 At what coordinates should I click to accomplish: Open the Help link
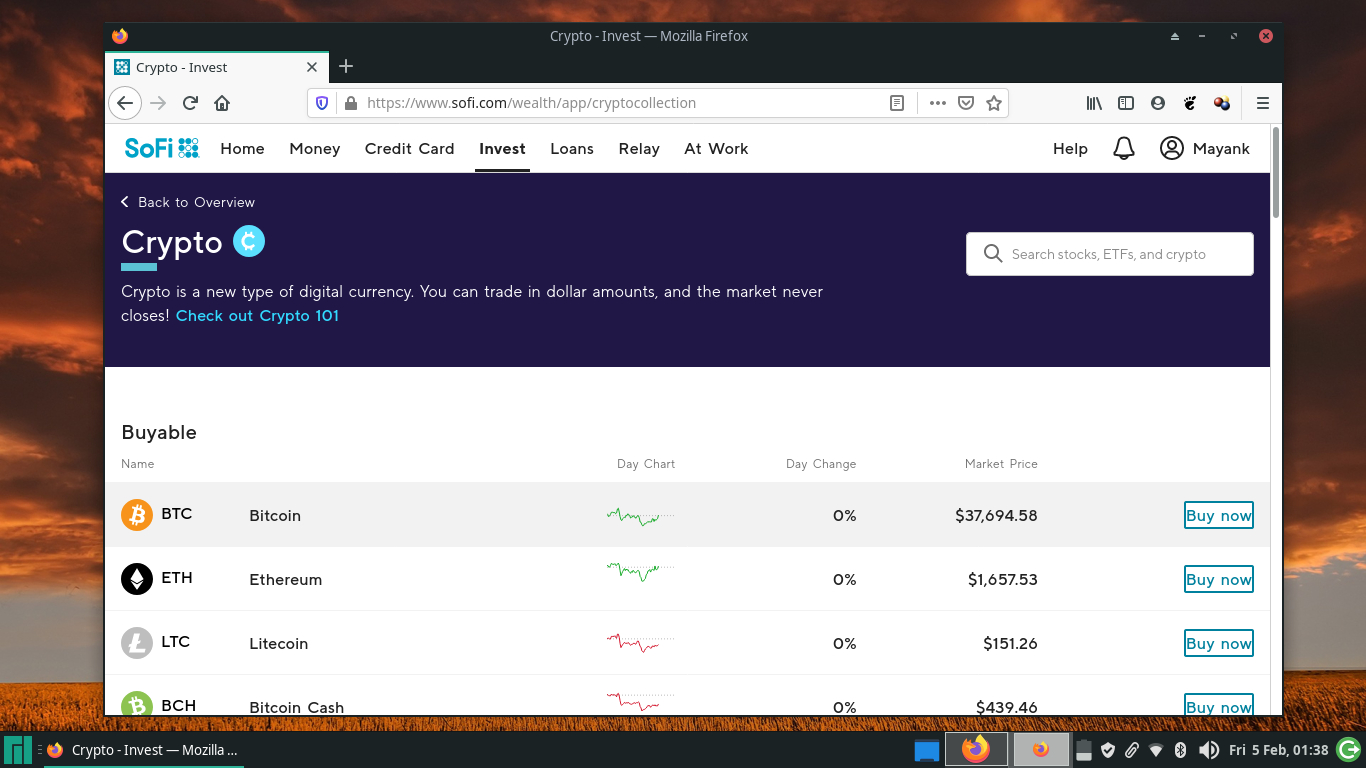[1070, 148]
